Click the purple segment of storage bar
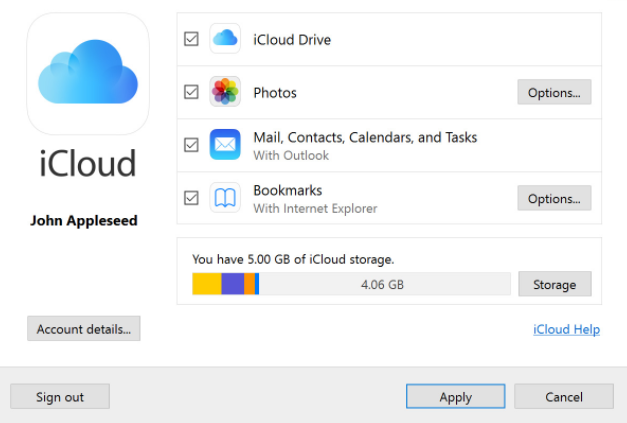Image resolution: width=627 pixels, height=423 pixels. click(x=232, y=284)
